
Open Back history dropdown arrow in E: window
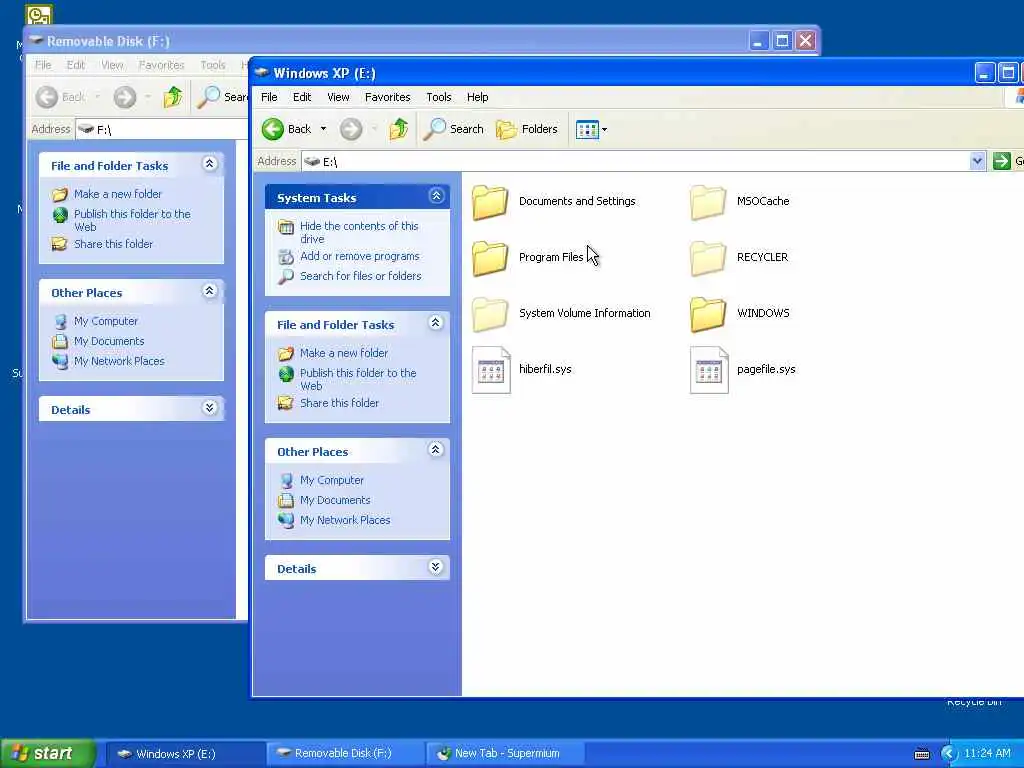tap(323, 129)
